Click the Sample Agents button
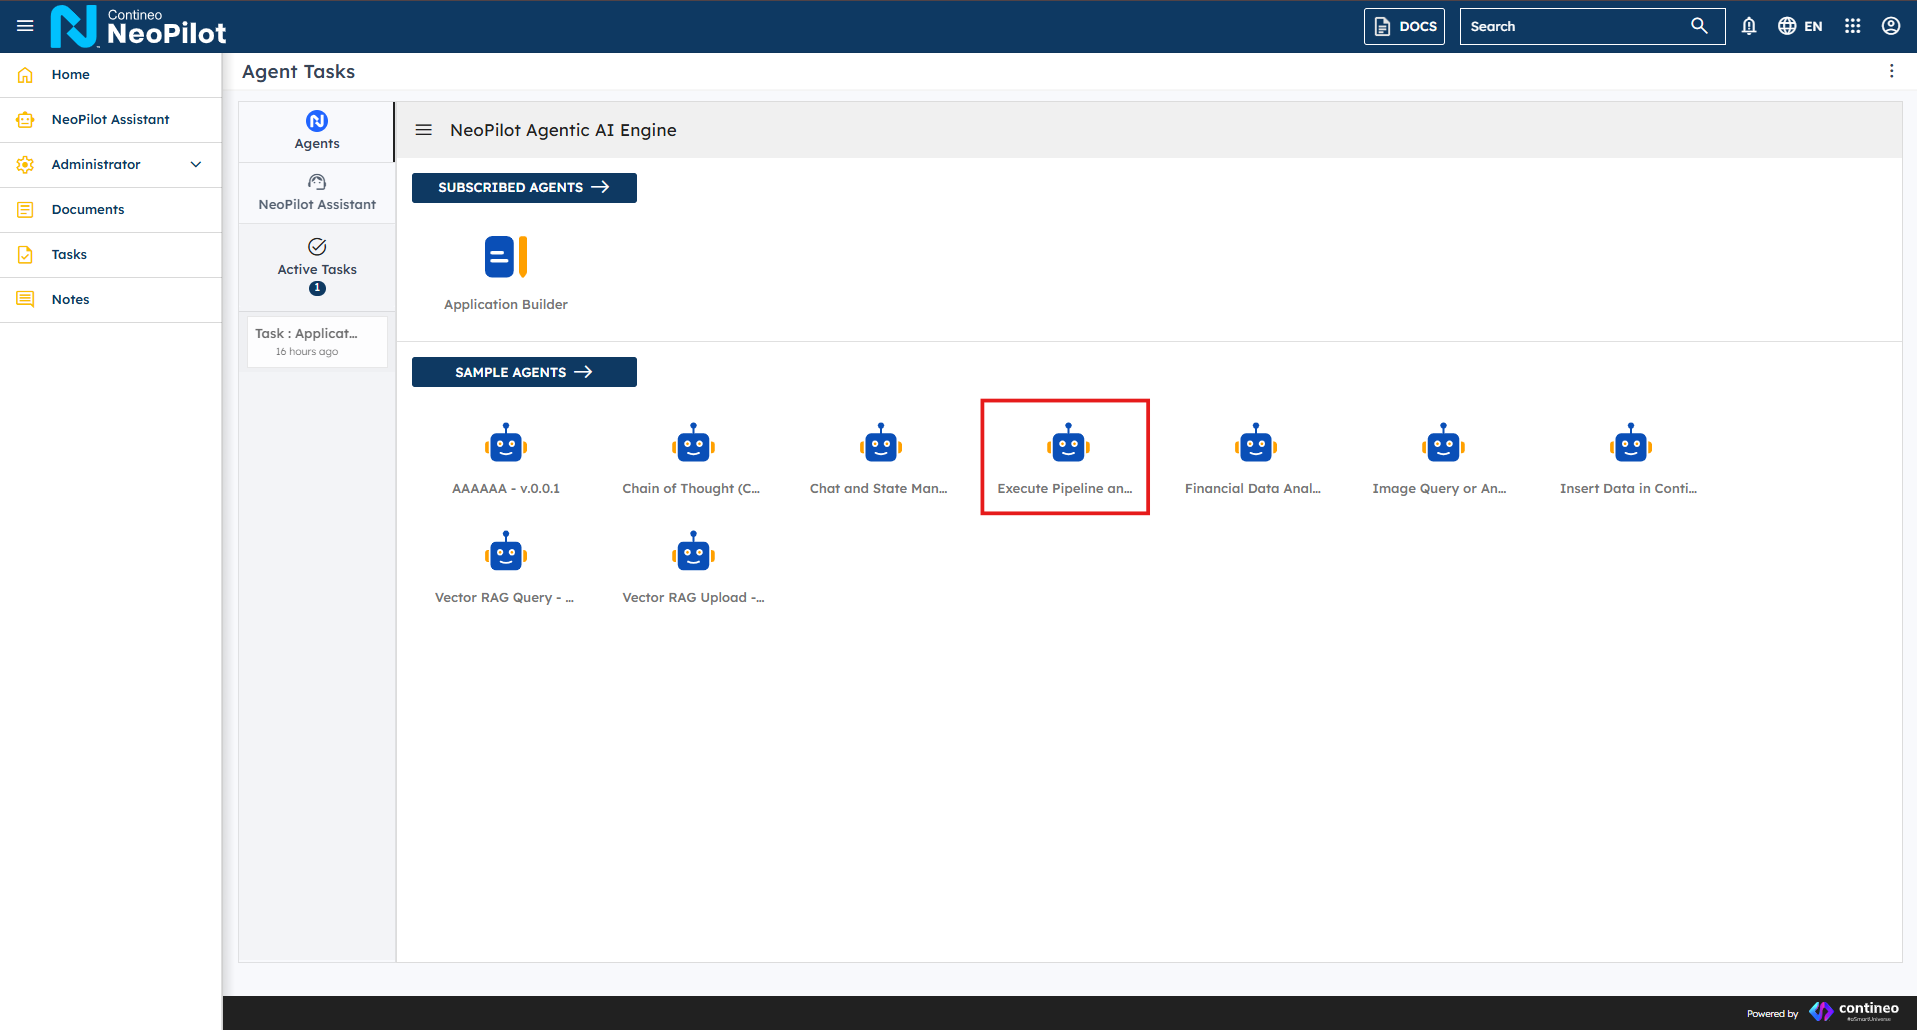The height and width of the screenshot is (1030, 1917). (x=524, y=372)
